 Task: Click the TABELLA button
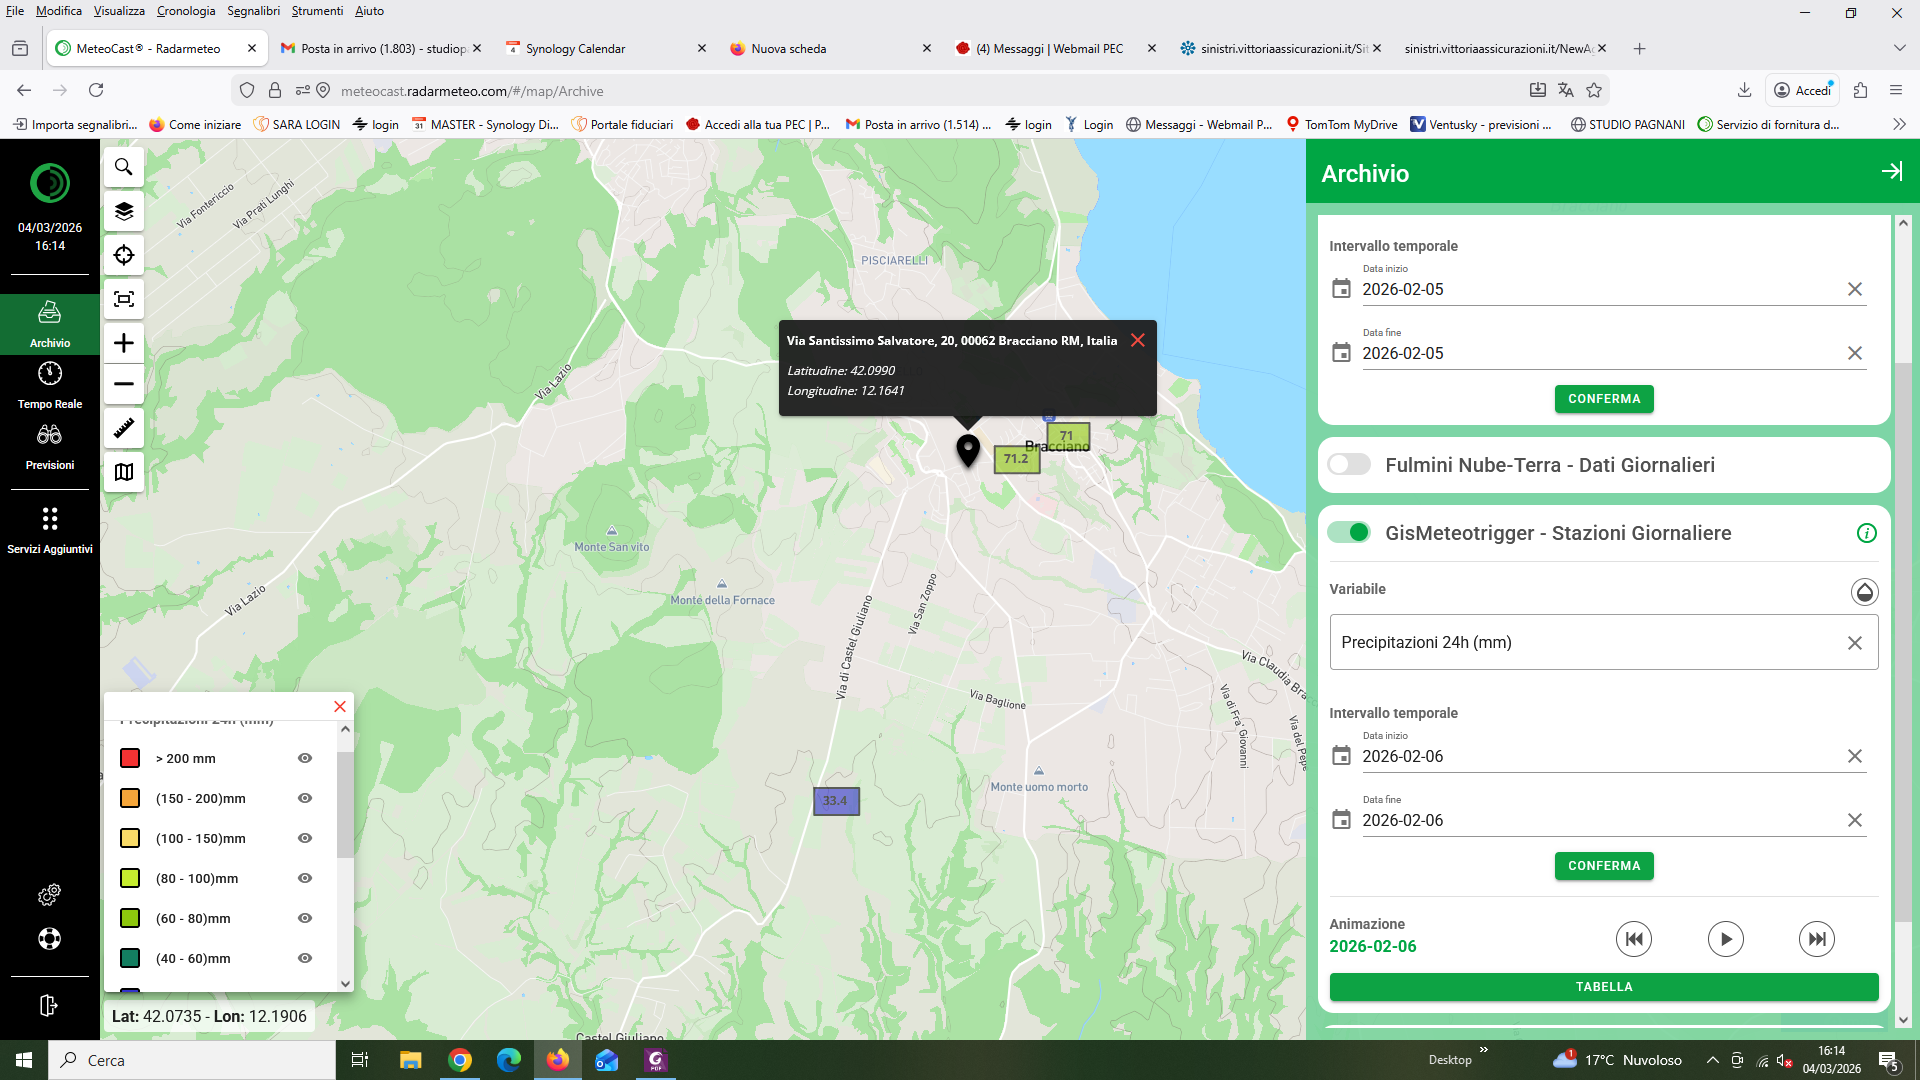point(1603,987)
